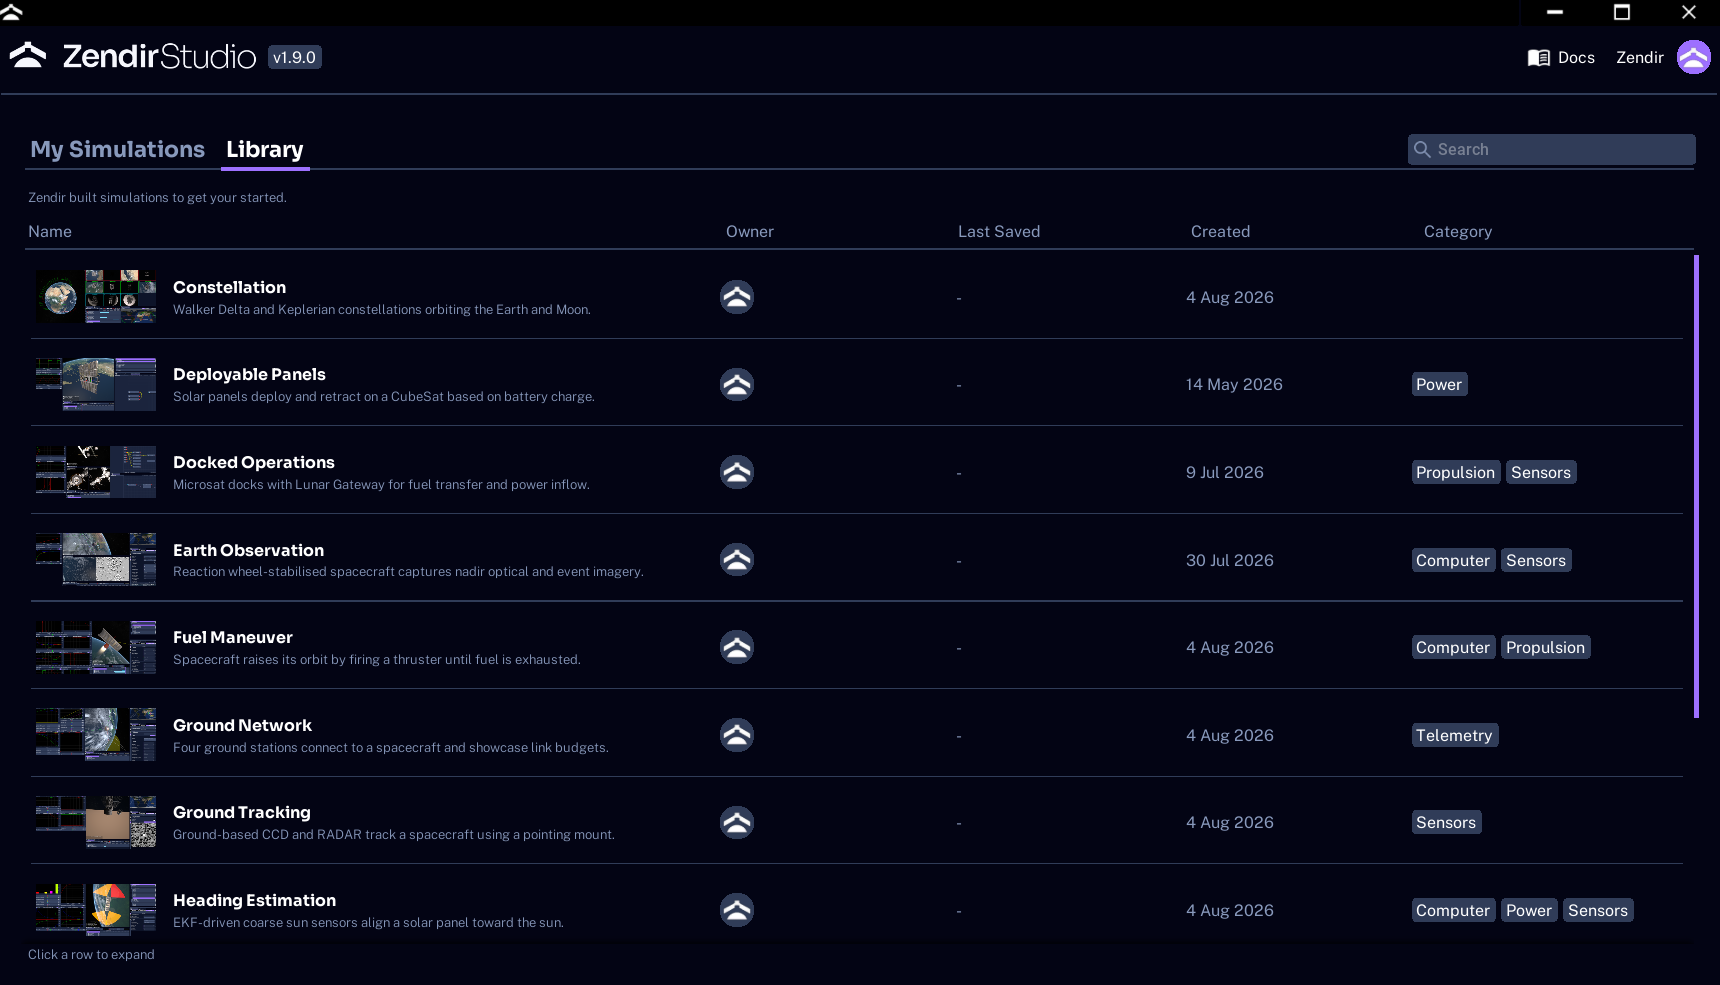Click the Zendir account name link
Image resolution: width=1720 pixels, height=985 pixels.
click(x=1640, y=58)
